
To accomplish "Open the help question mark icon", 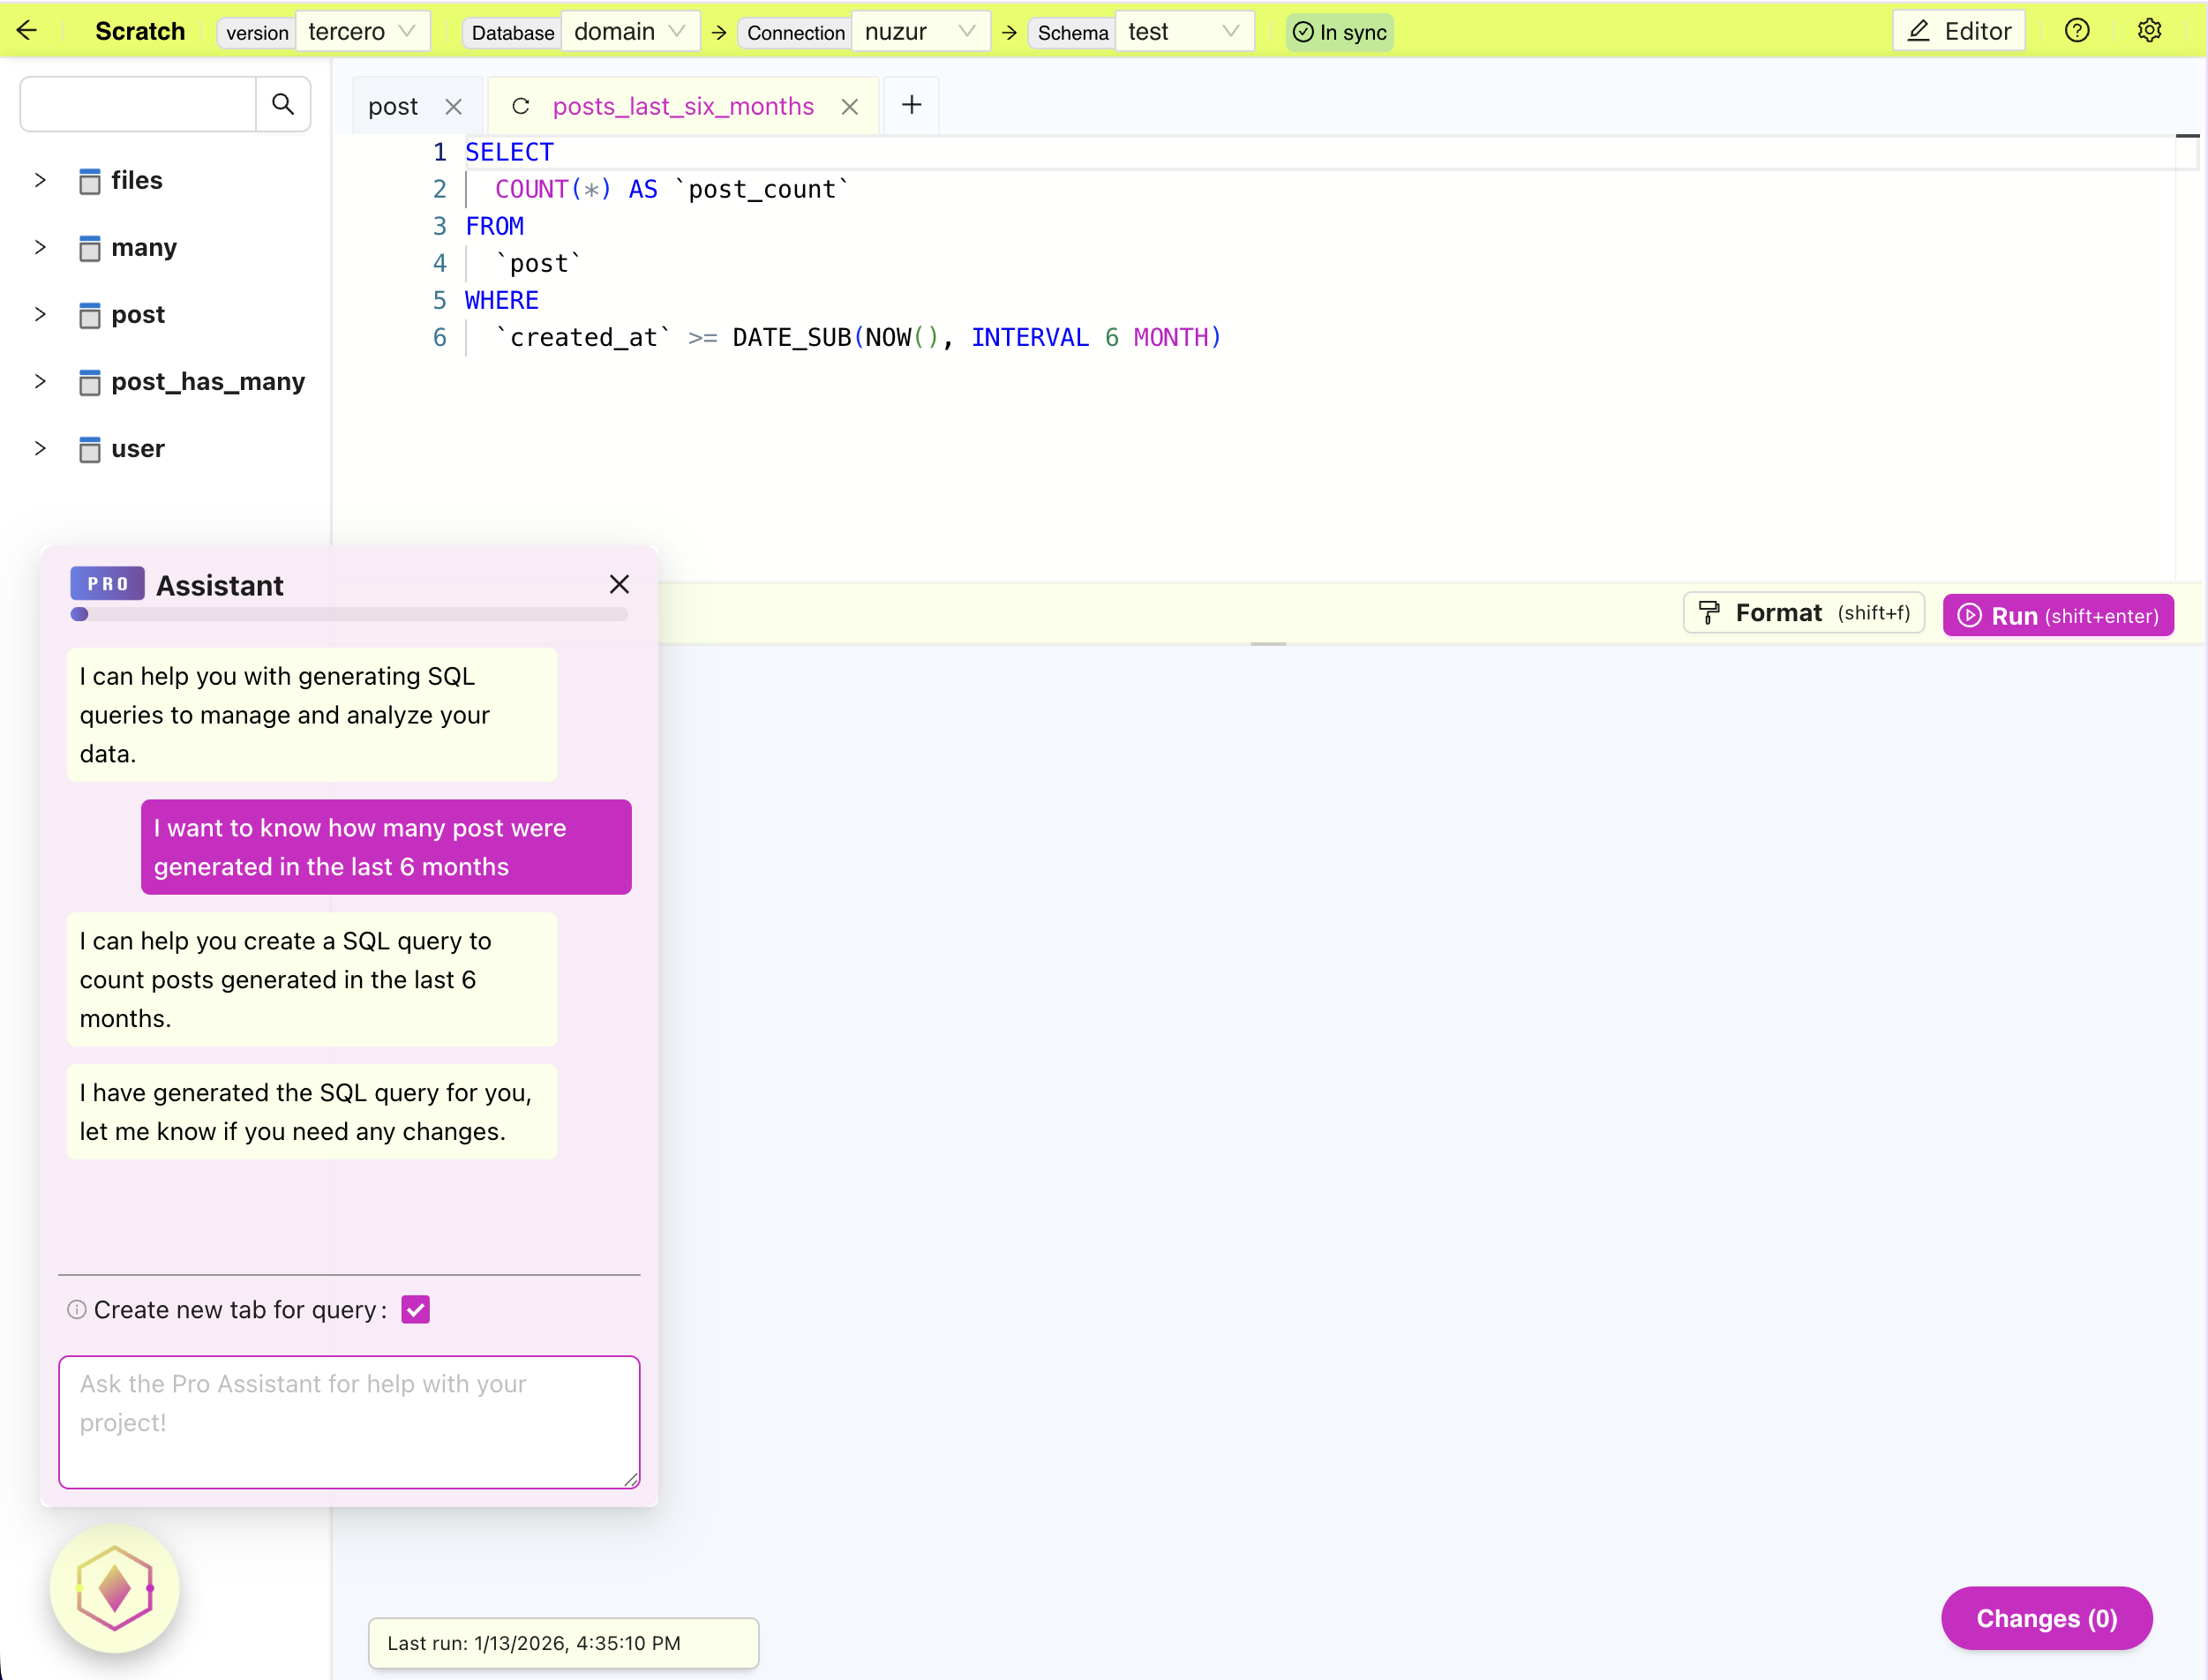I will coord(2077,31).
